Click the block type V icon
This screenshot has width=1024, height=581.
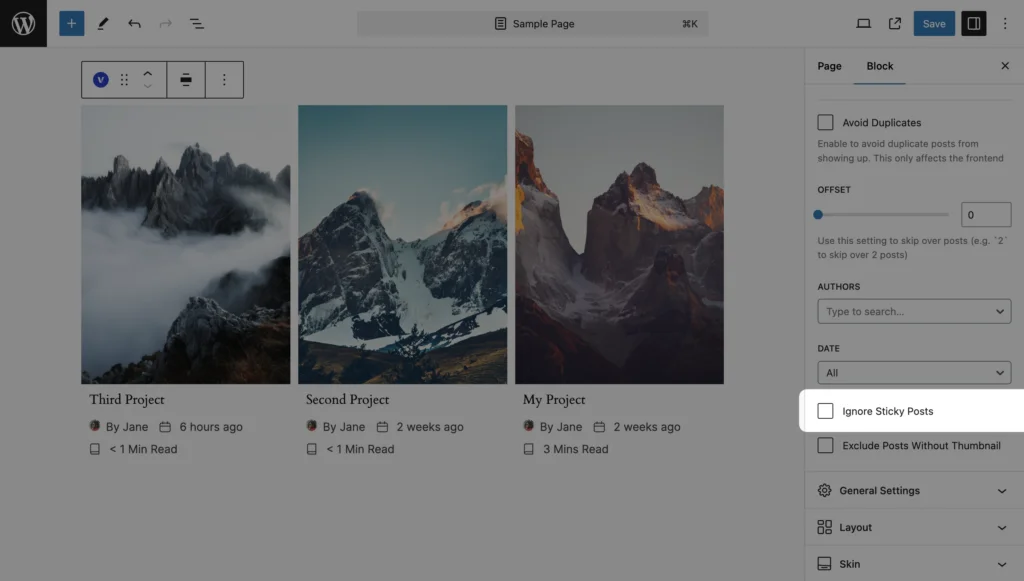pyautogui.click(x=101, y=80)
